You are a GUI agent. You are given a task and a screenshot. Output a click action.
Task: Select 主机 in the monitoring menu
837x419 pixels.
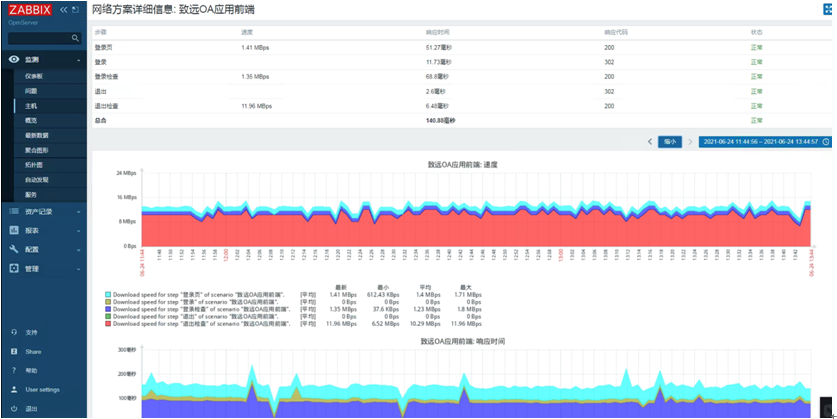point(31,106)
